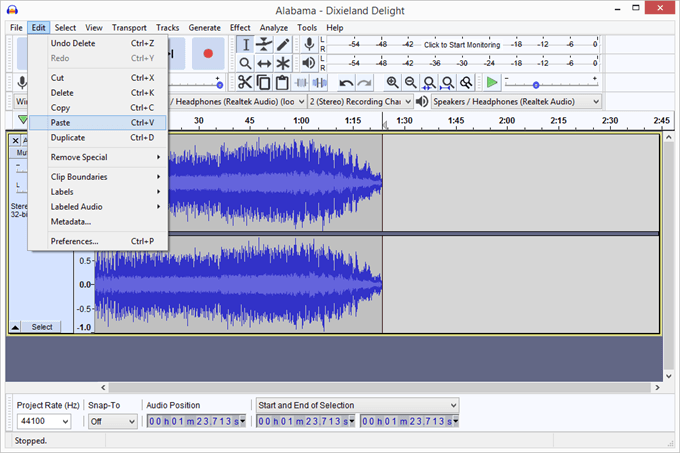Select the Multi-tool asterisk icon
The height and width of the screenshot is (453, 680).
tap(283, 64)
